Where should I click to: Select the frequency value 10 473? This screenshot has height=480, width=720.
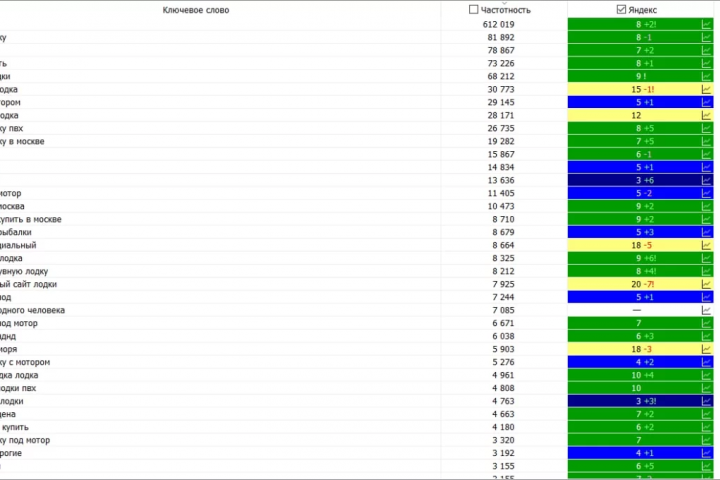(501, 206)
